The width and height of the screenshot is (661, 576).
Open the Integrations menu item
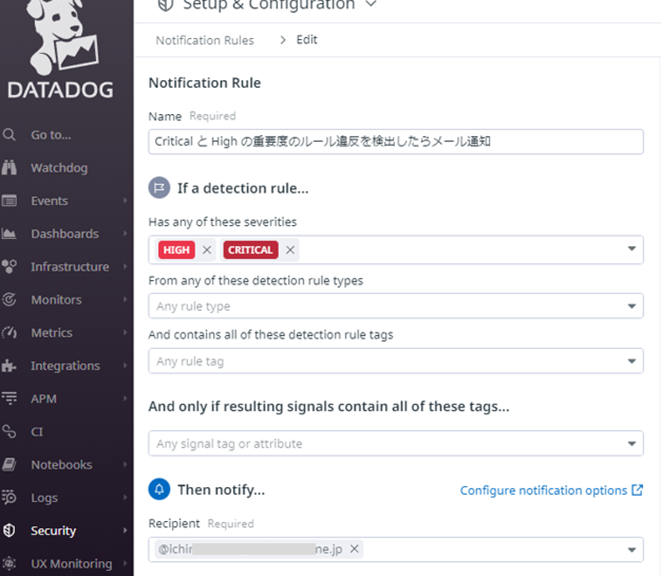click(x=65, y=366)
